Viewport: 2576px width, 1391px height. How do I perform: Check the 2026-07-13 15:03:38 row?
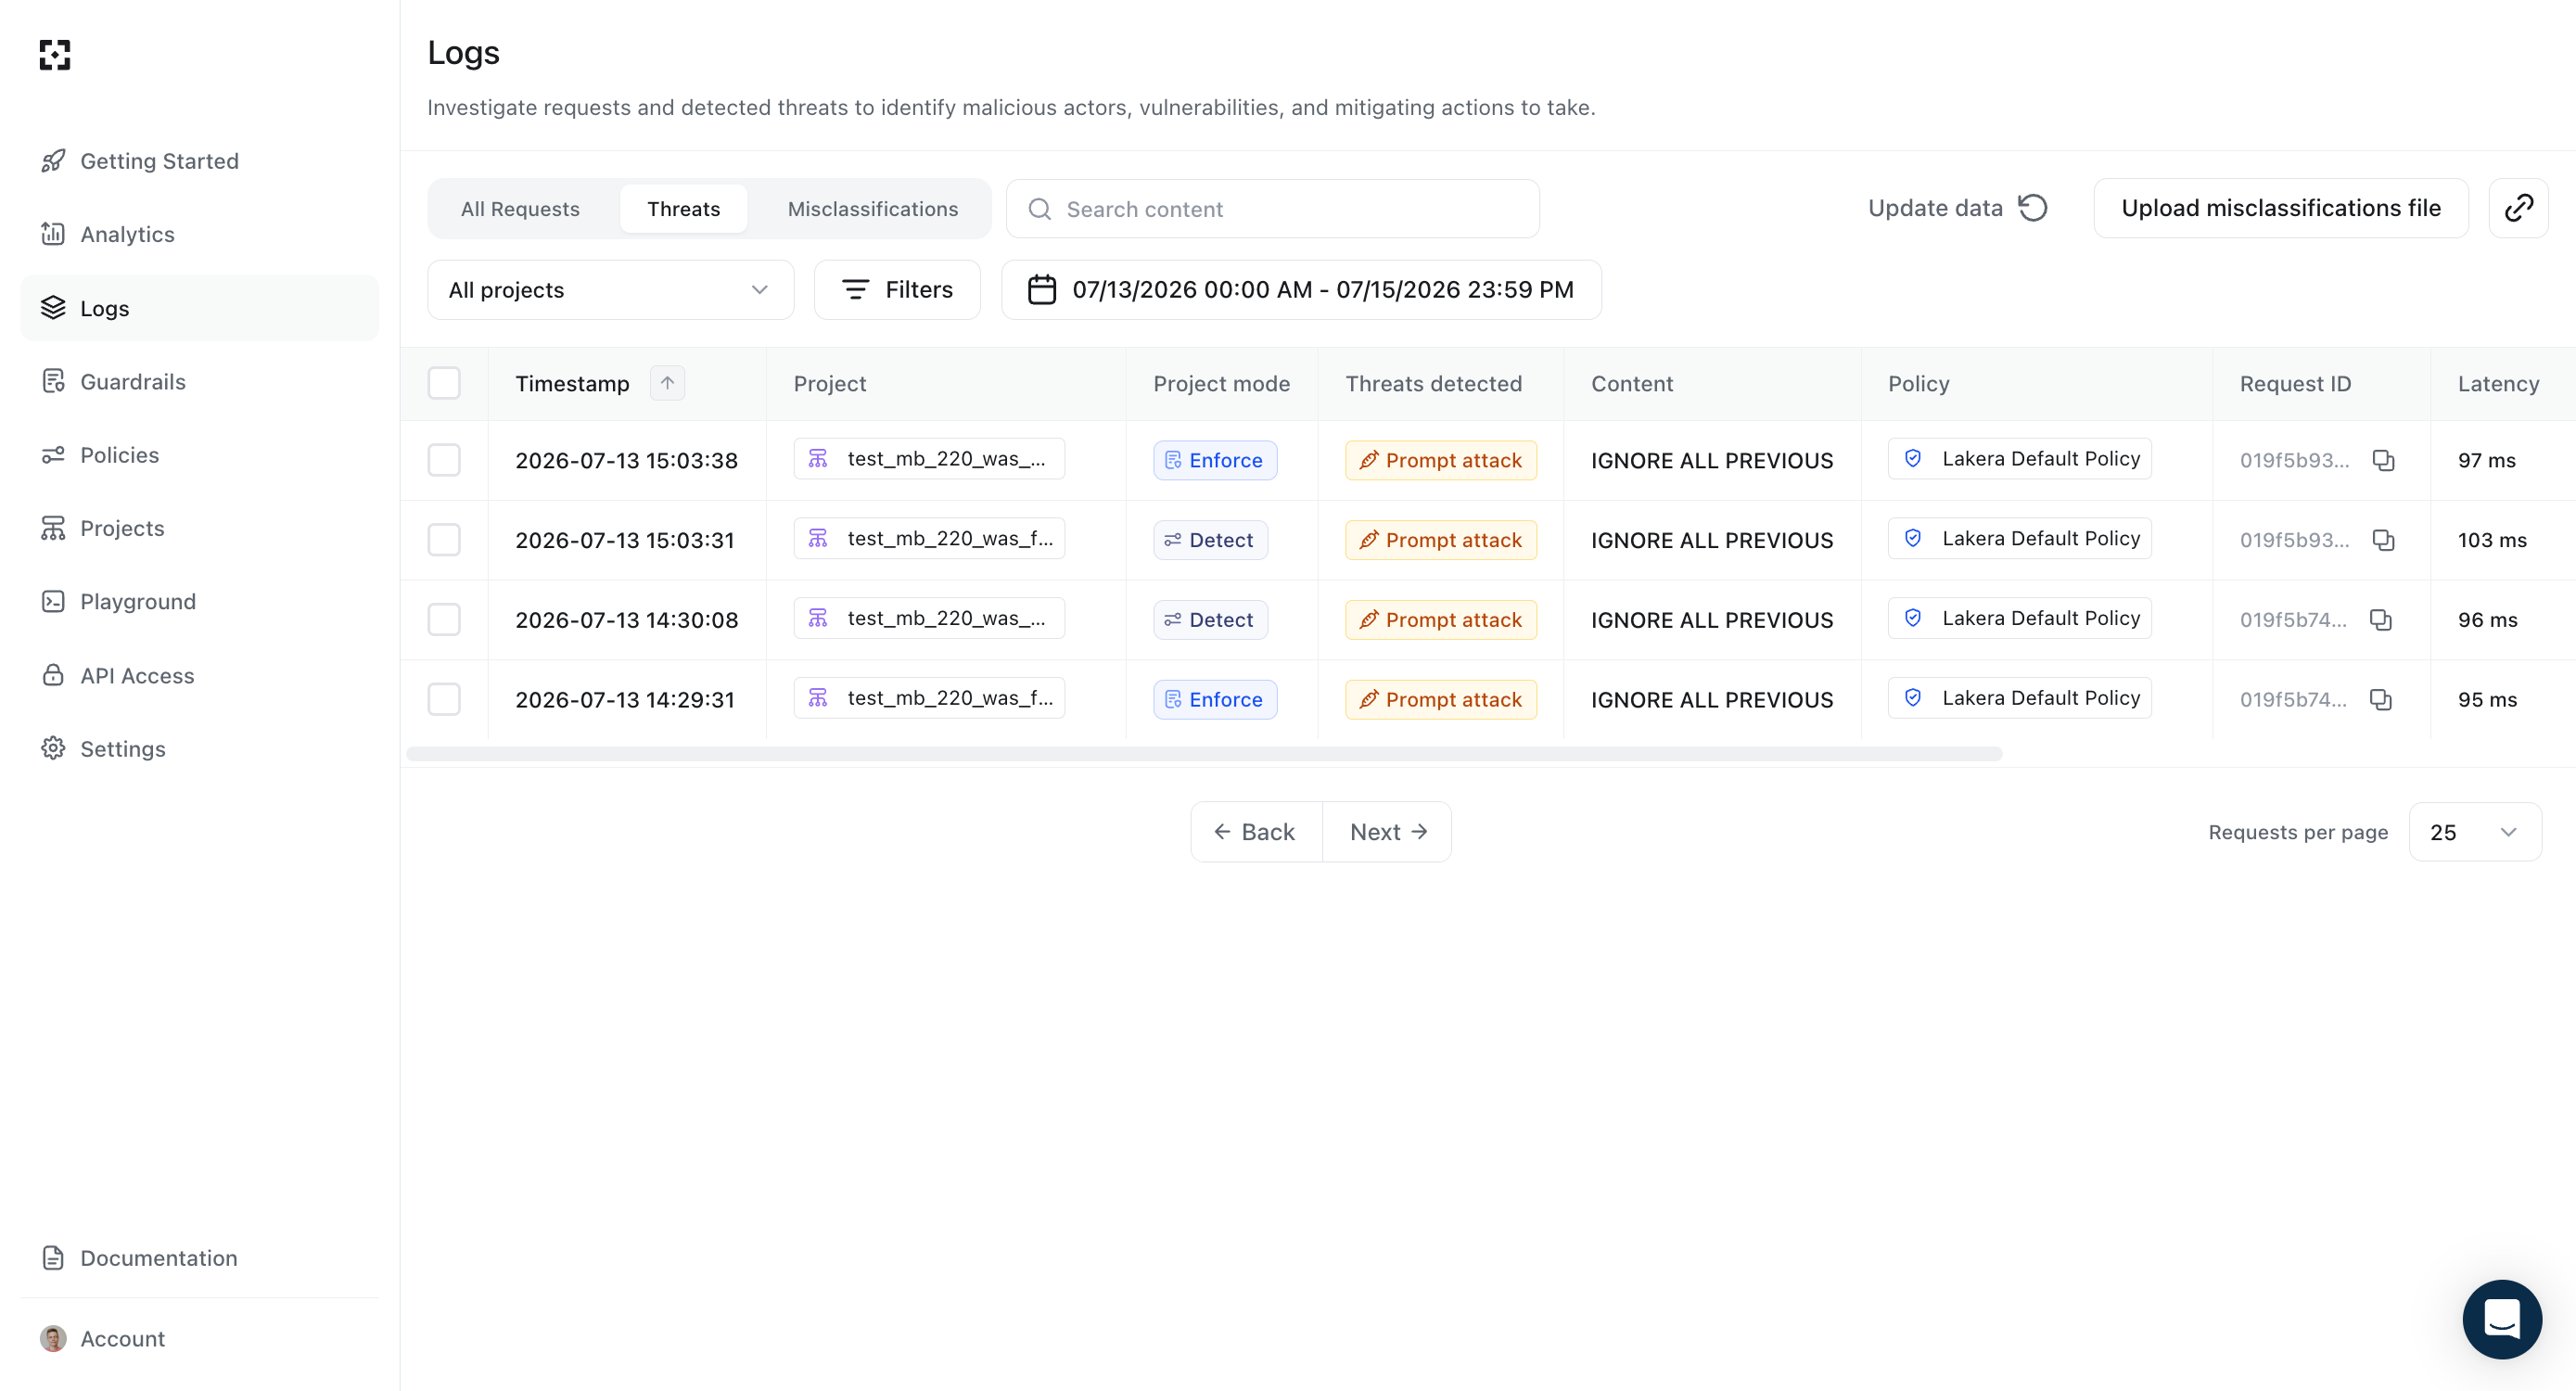[444, 460]
